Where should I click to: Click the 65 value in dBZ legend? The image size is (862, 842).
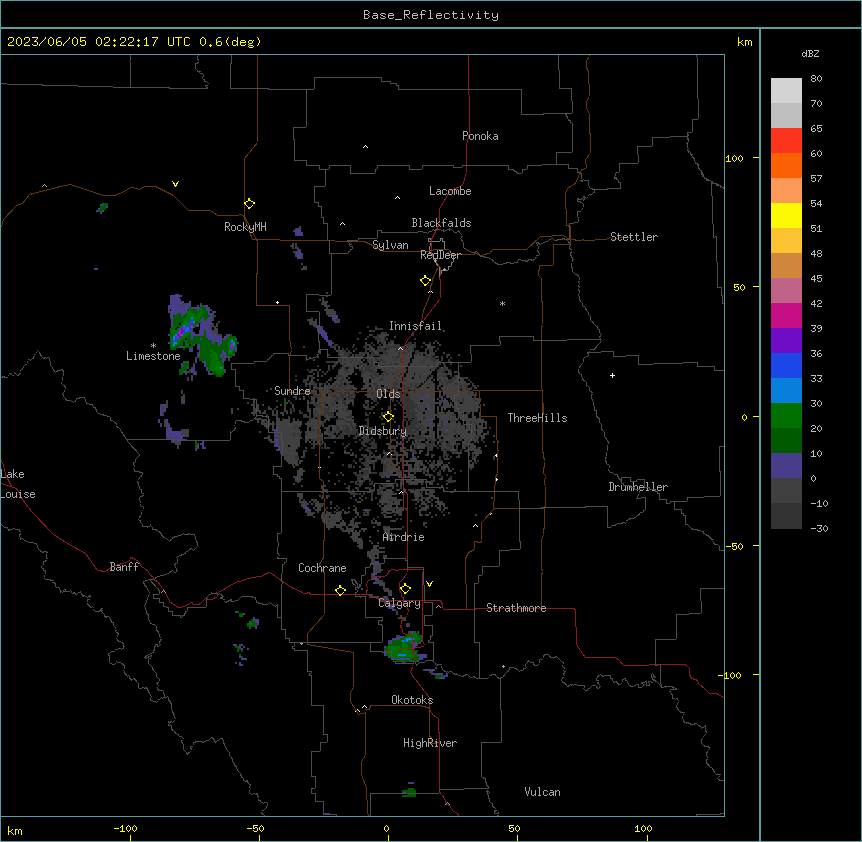(x=816, y=129)
